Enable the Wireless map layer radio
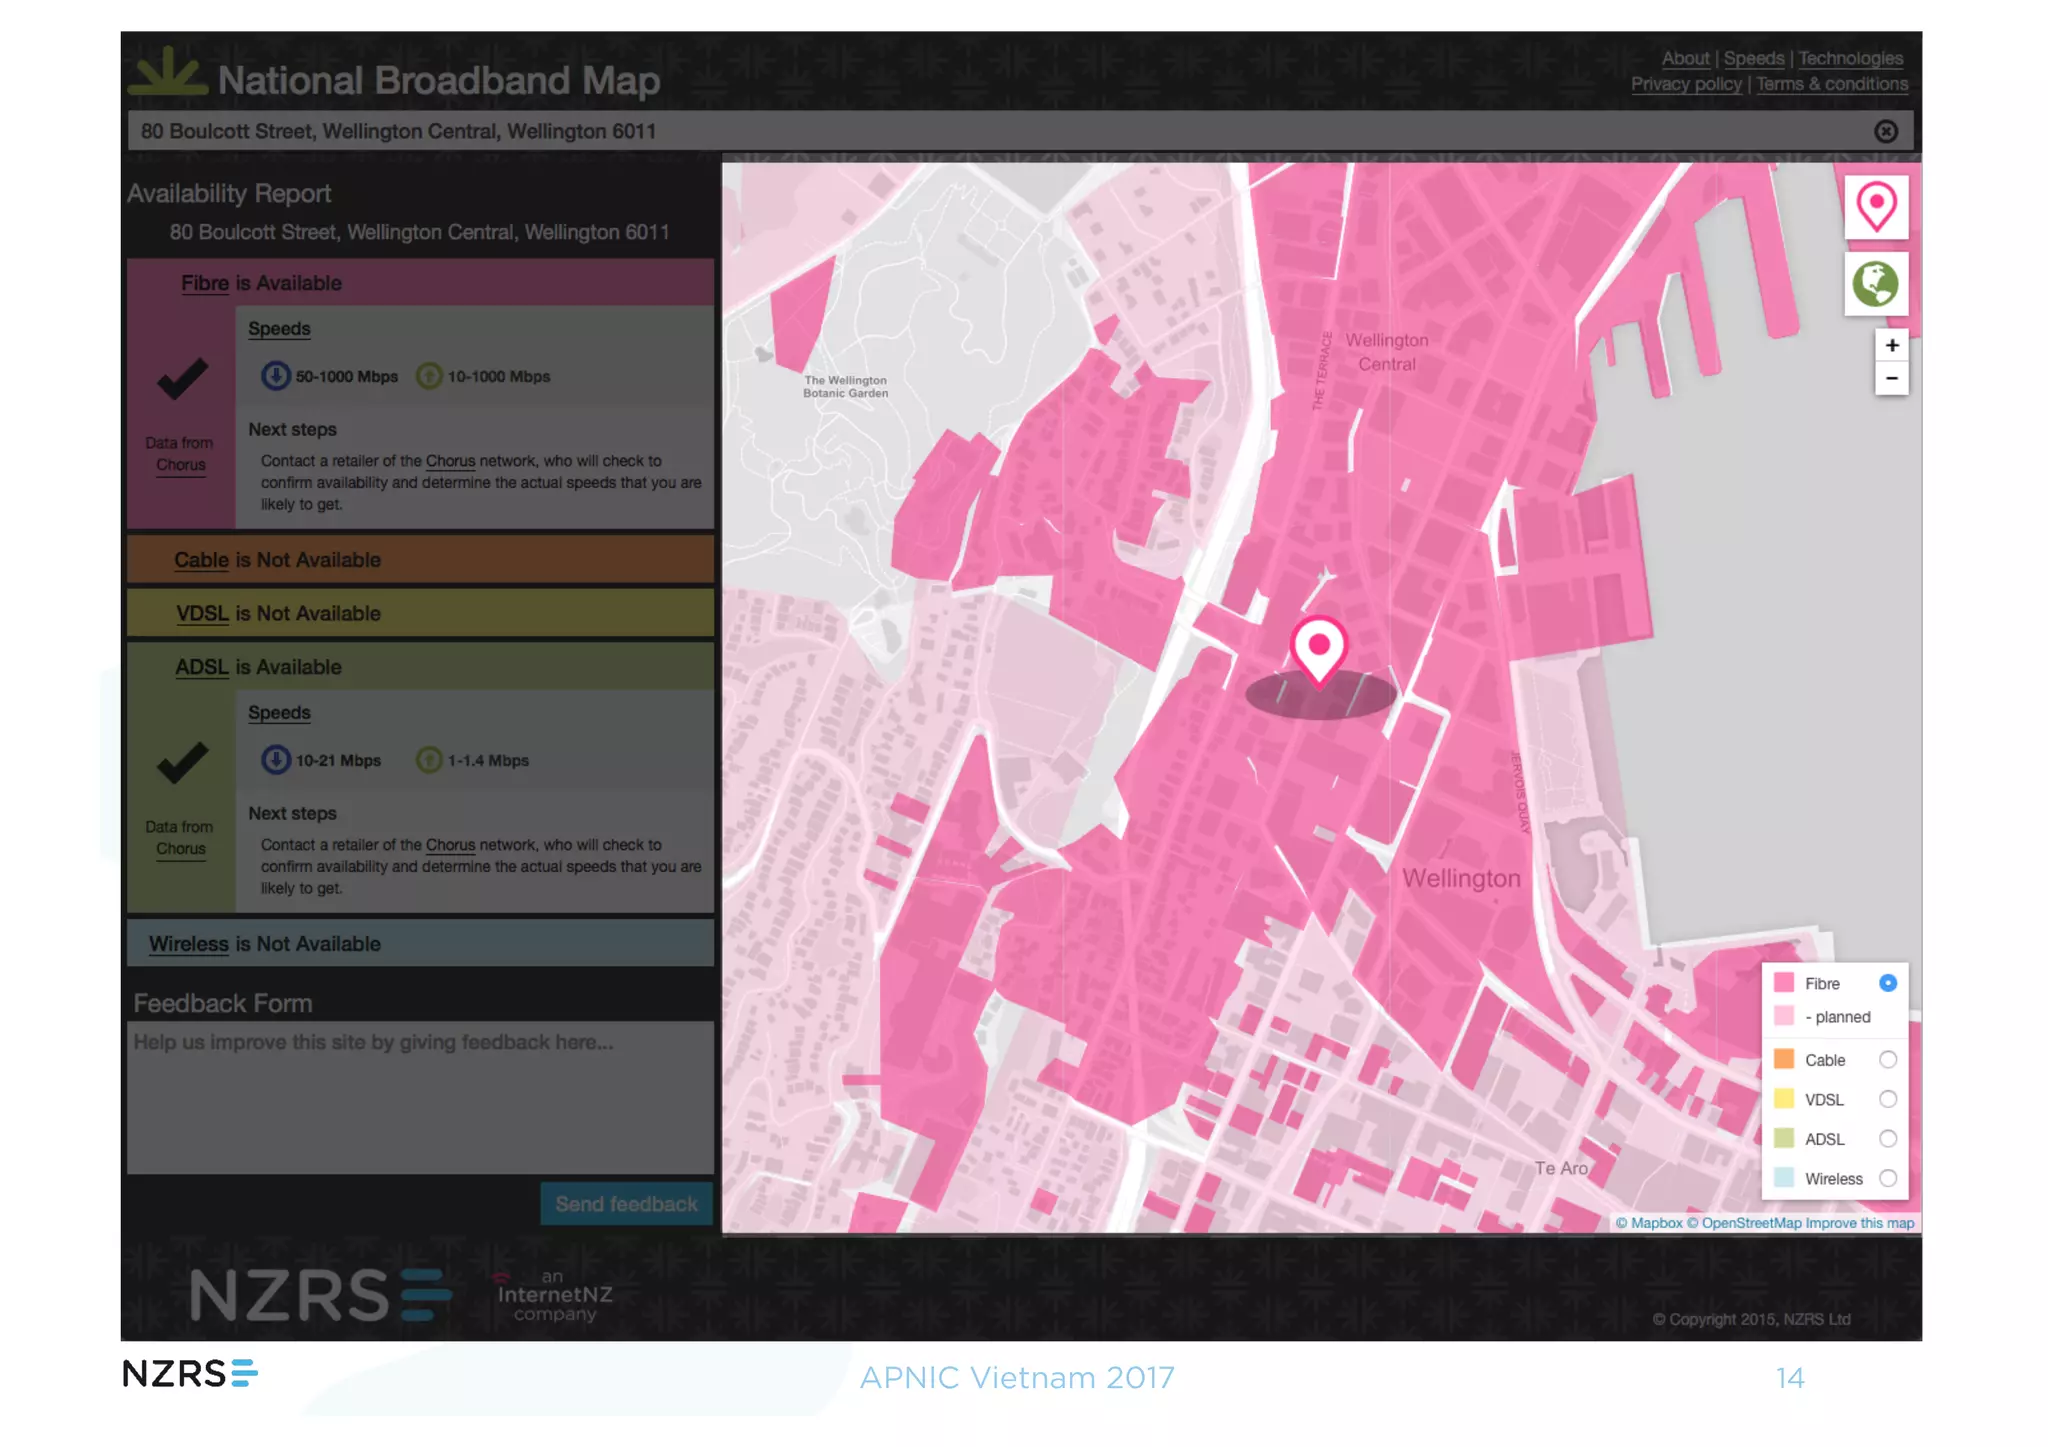Screen dimensions: 2048x1447 1887,1179
